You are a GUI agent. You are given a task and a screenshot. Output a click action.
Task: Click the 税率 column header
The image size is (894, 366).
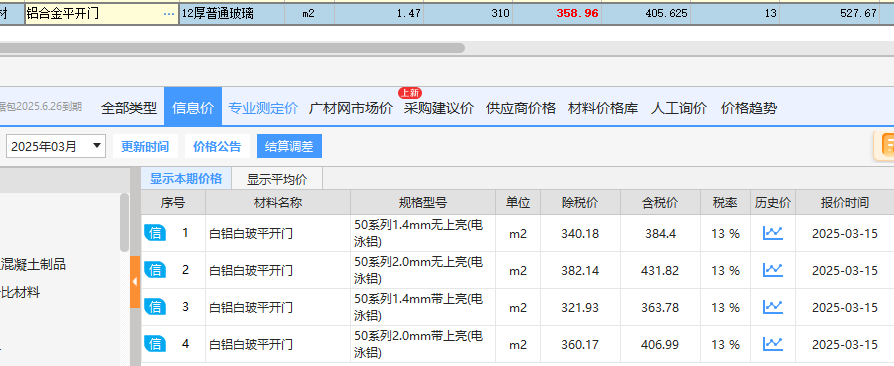(x=725, y=202)
